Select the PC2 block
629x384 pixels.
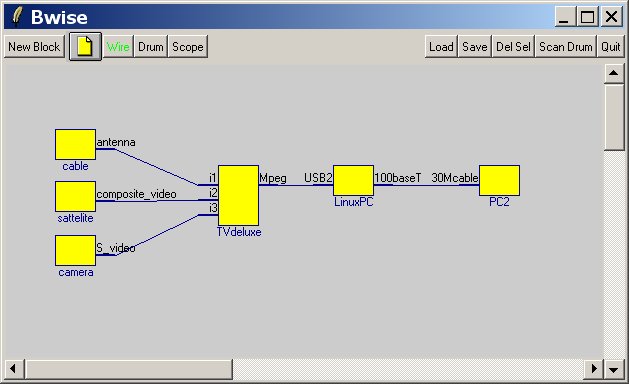pos(499,181)
